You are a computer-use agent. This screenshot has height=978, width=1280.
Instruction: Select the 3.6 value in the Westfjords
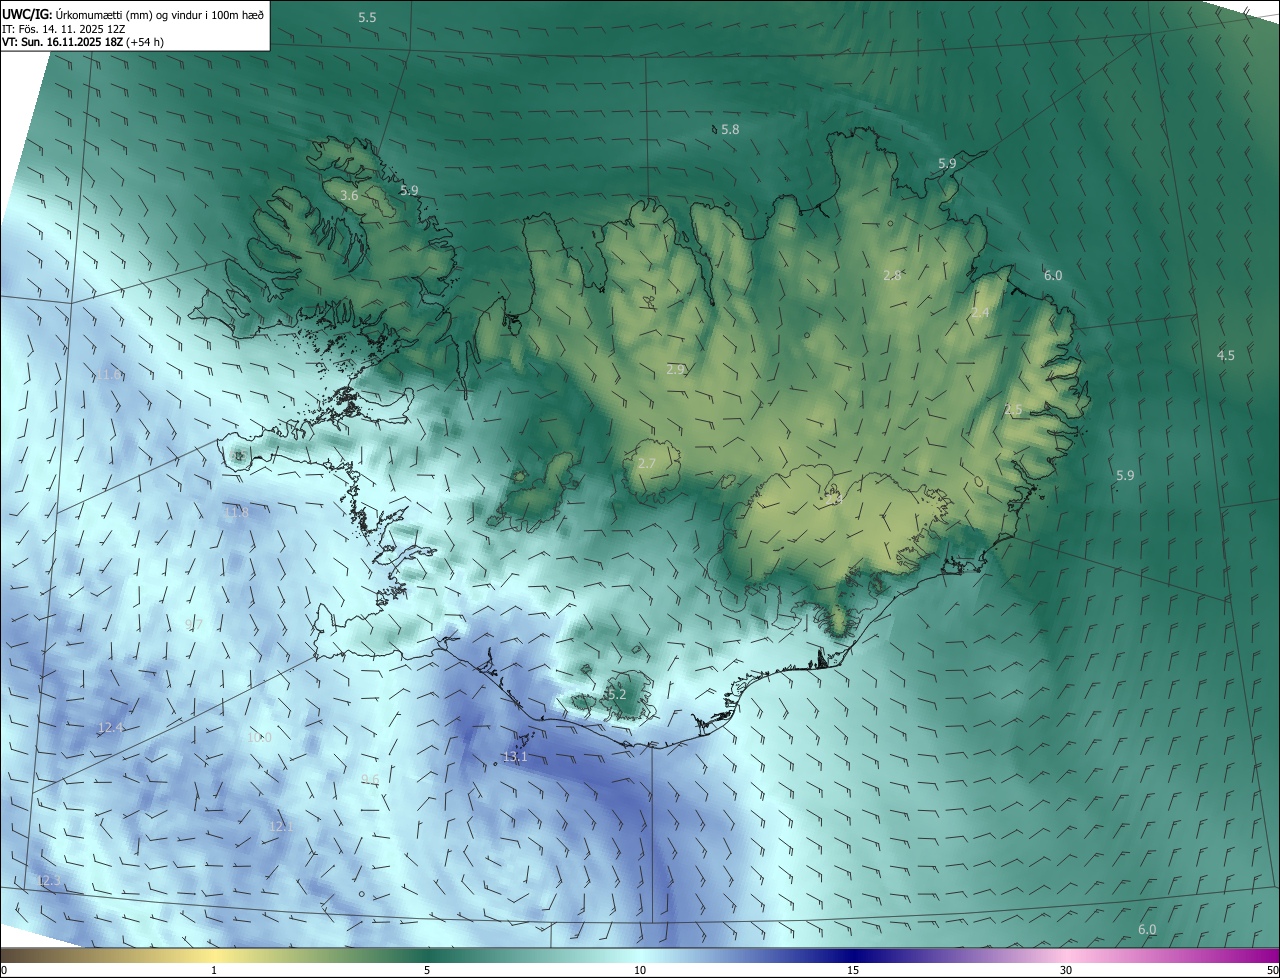point(349,196)
